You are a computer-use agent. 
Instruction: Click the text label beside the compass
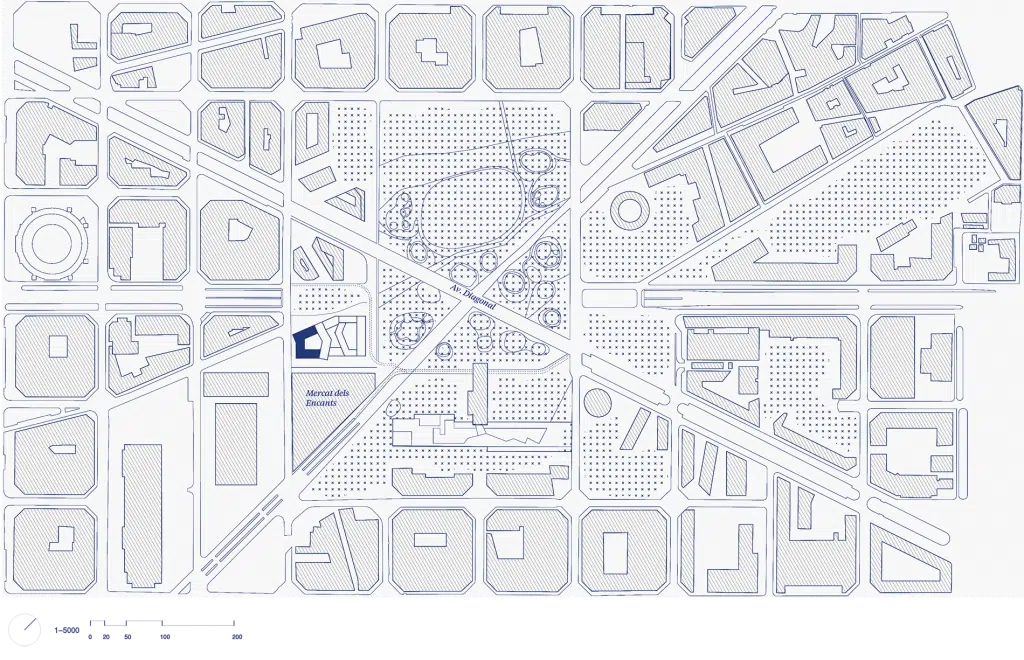pyautogui.click(x=63, y=631)
